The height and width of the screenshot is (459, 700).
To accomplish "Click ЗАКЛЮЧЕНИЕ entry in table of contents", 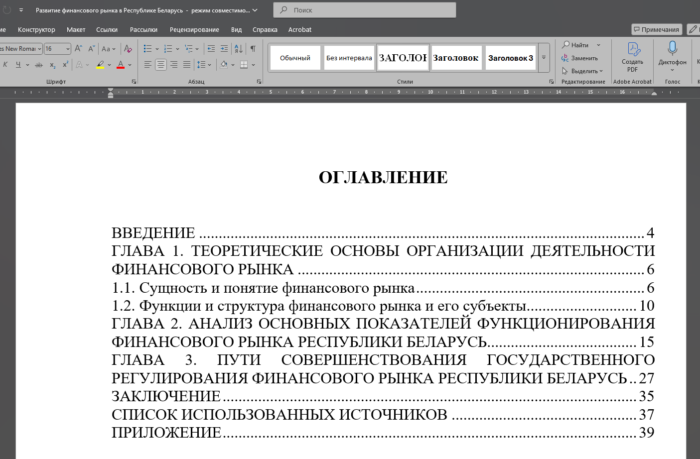I will [x=166, y=396].
